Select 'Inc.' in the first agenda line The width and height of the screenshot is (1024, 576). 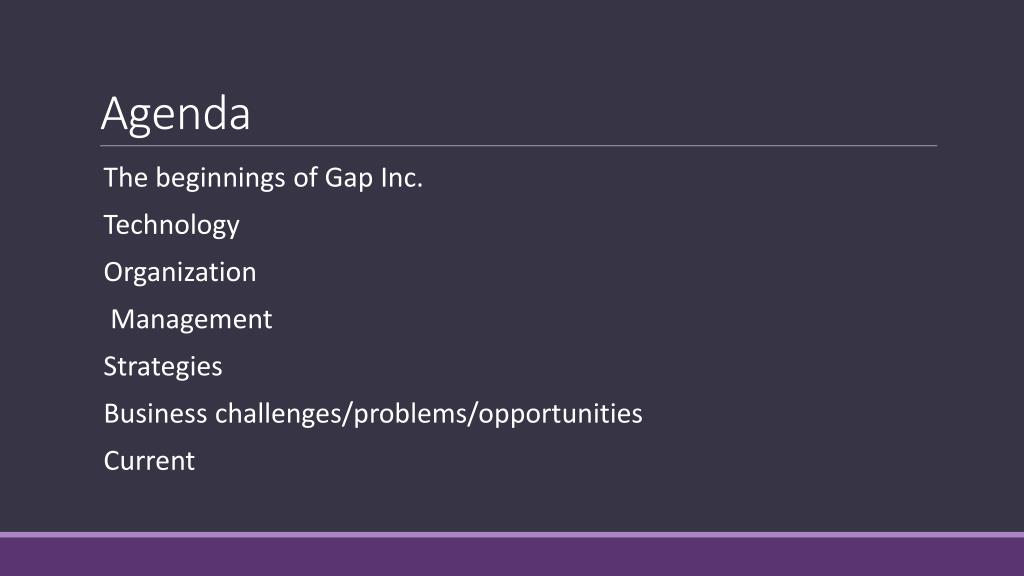coord(402,178)
